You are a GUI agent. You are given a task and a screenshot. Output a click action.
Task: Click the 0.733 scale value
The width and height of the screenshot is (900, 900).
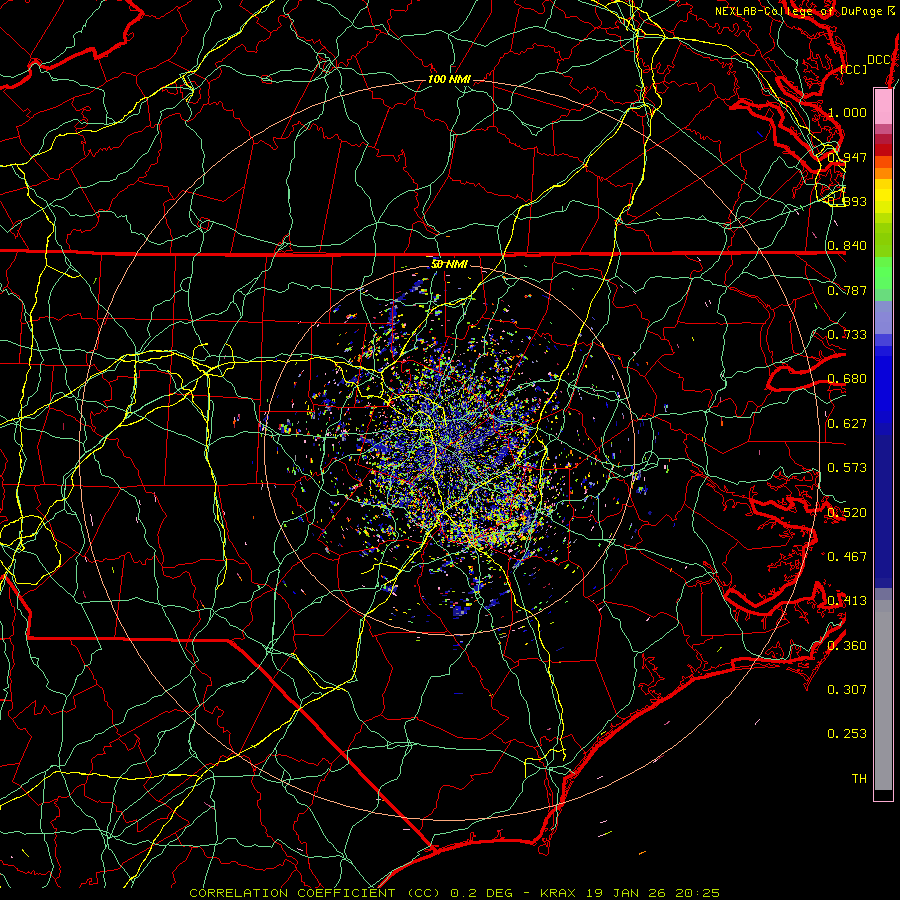(847, 335)
